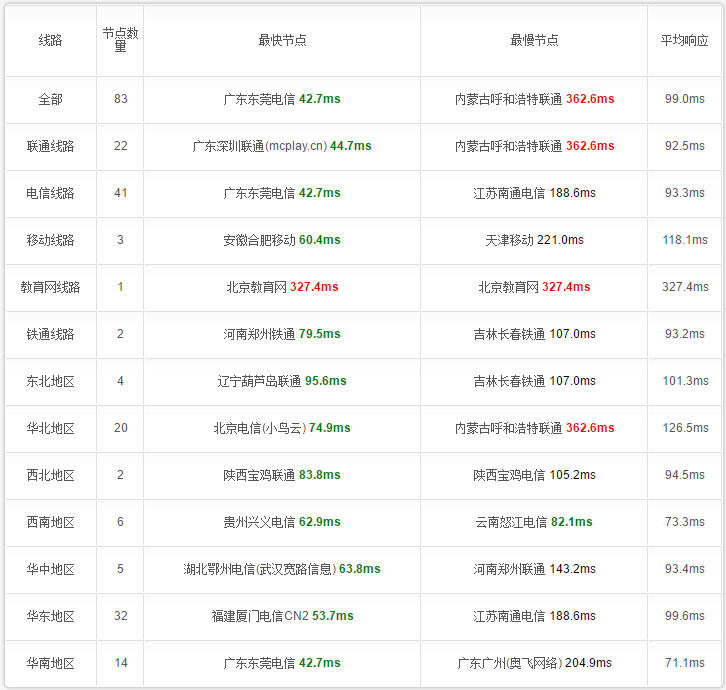Click the 最快节点 column header
Viewport: 726px width, 690px height.
[x=282, y=41]
